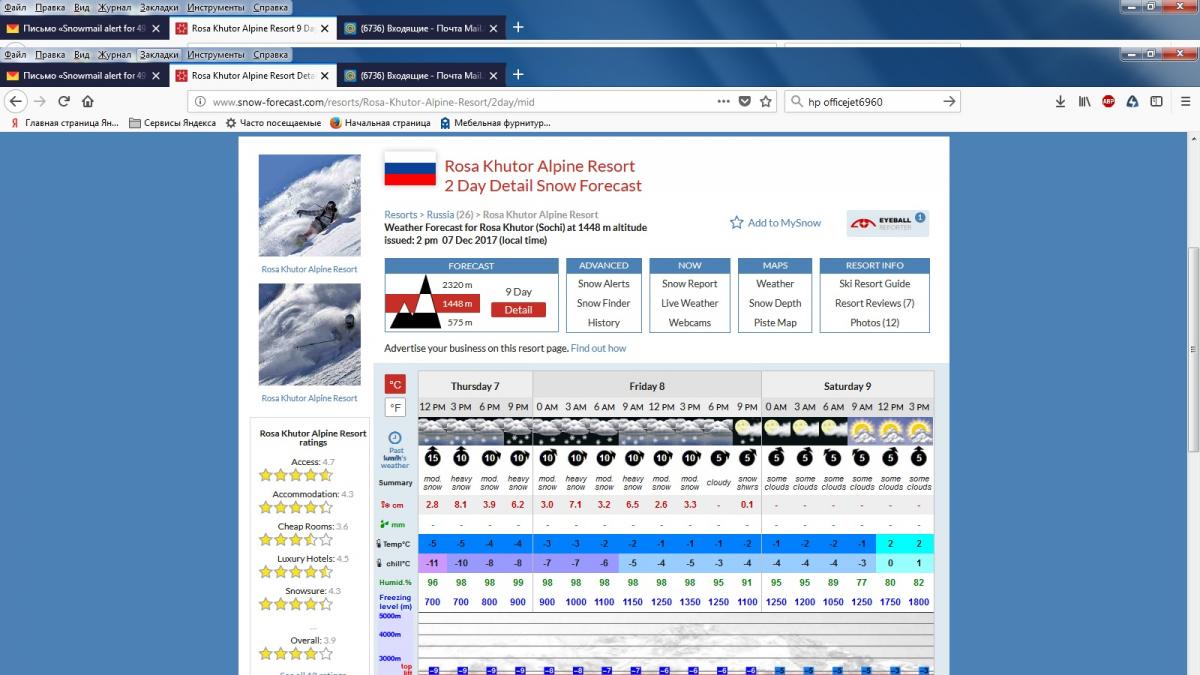Switch to front window's Входящие Почта Mail tab

coord(420,75)
